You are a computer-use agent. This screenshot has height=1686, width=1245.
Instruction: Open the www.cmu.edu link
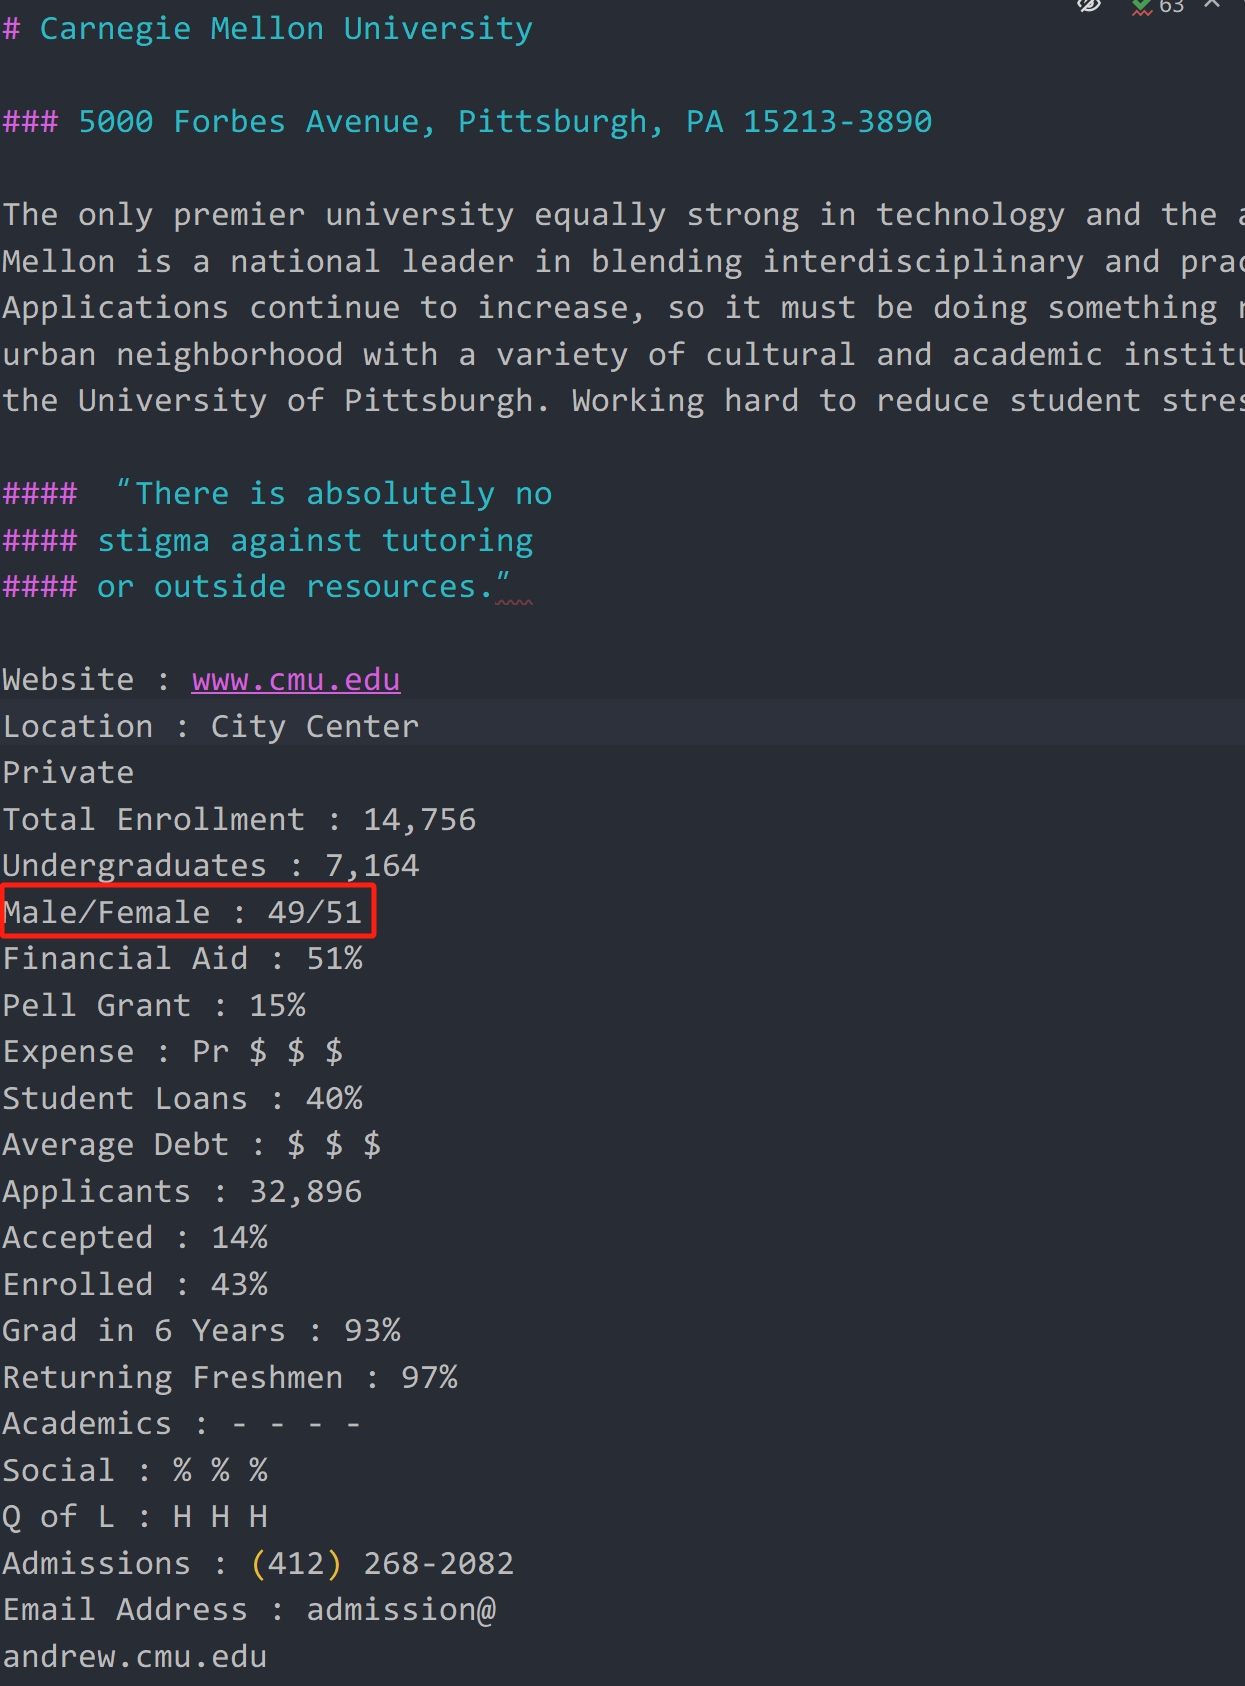(x=296, y=680)
